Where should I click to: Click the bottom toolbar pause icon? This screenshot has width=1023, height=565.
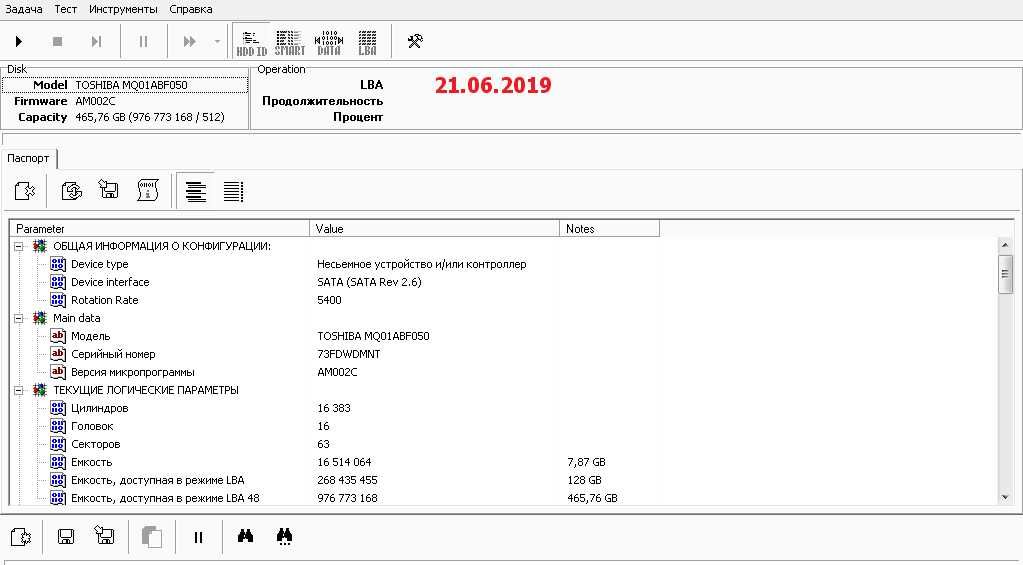tap(198, 538)
